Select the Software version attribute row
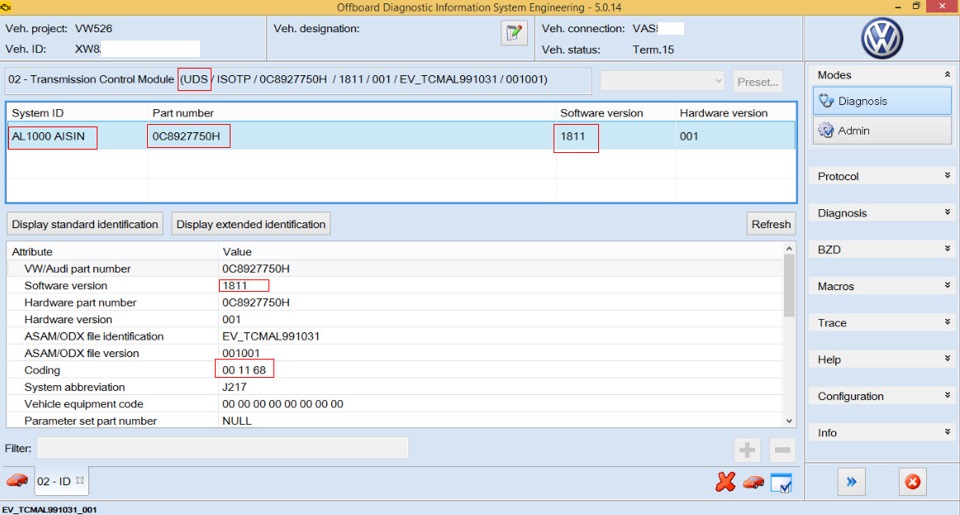Viewport: 960px width, 515px height. (x=395, y=285)
